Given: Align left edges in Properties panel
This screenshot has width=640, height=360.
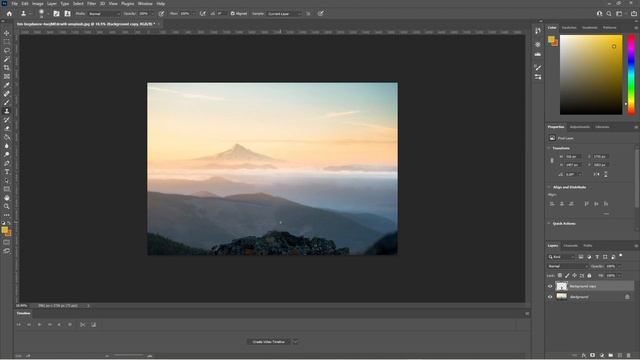Looking at the screenshot, I should coord(552,204).
